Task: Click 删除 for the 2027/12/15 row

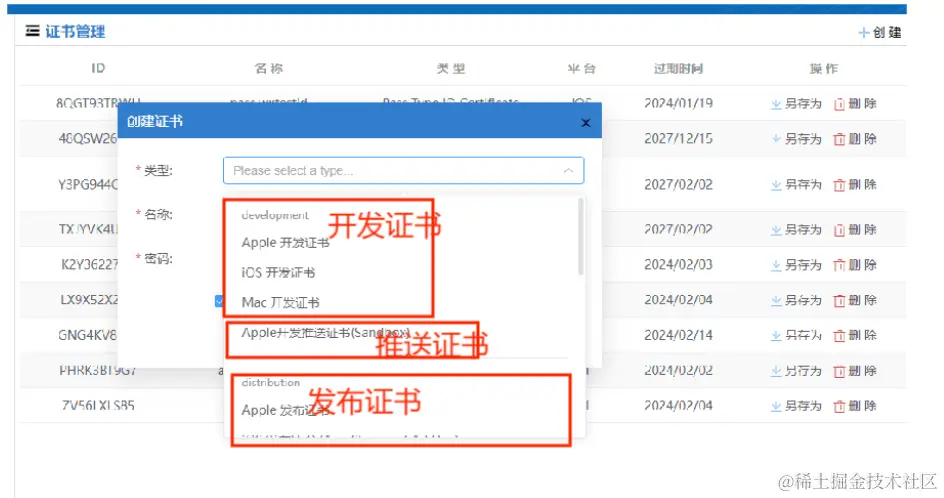Action: pyautogui.click(x=855, y=139)
